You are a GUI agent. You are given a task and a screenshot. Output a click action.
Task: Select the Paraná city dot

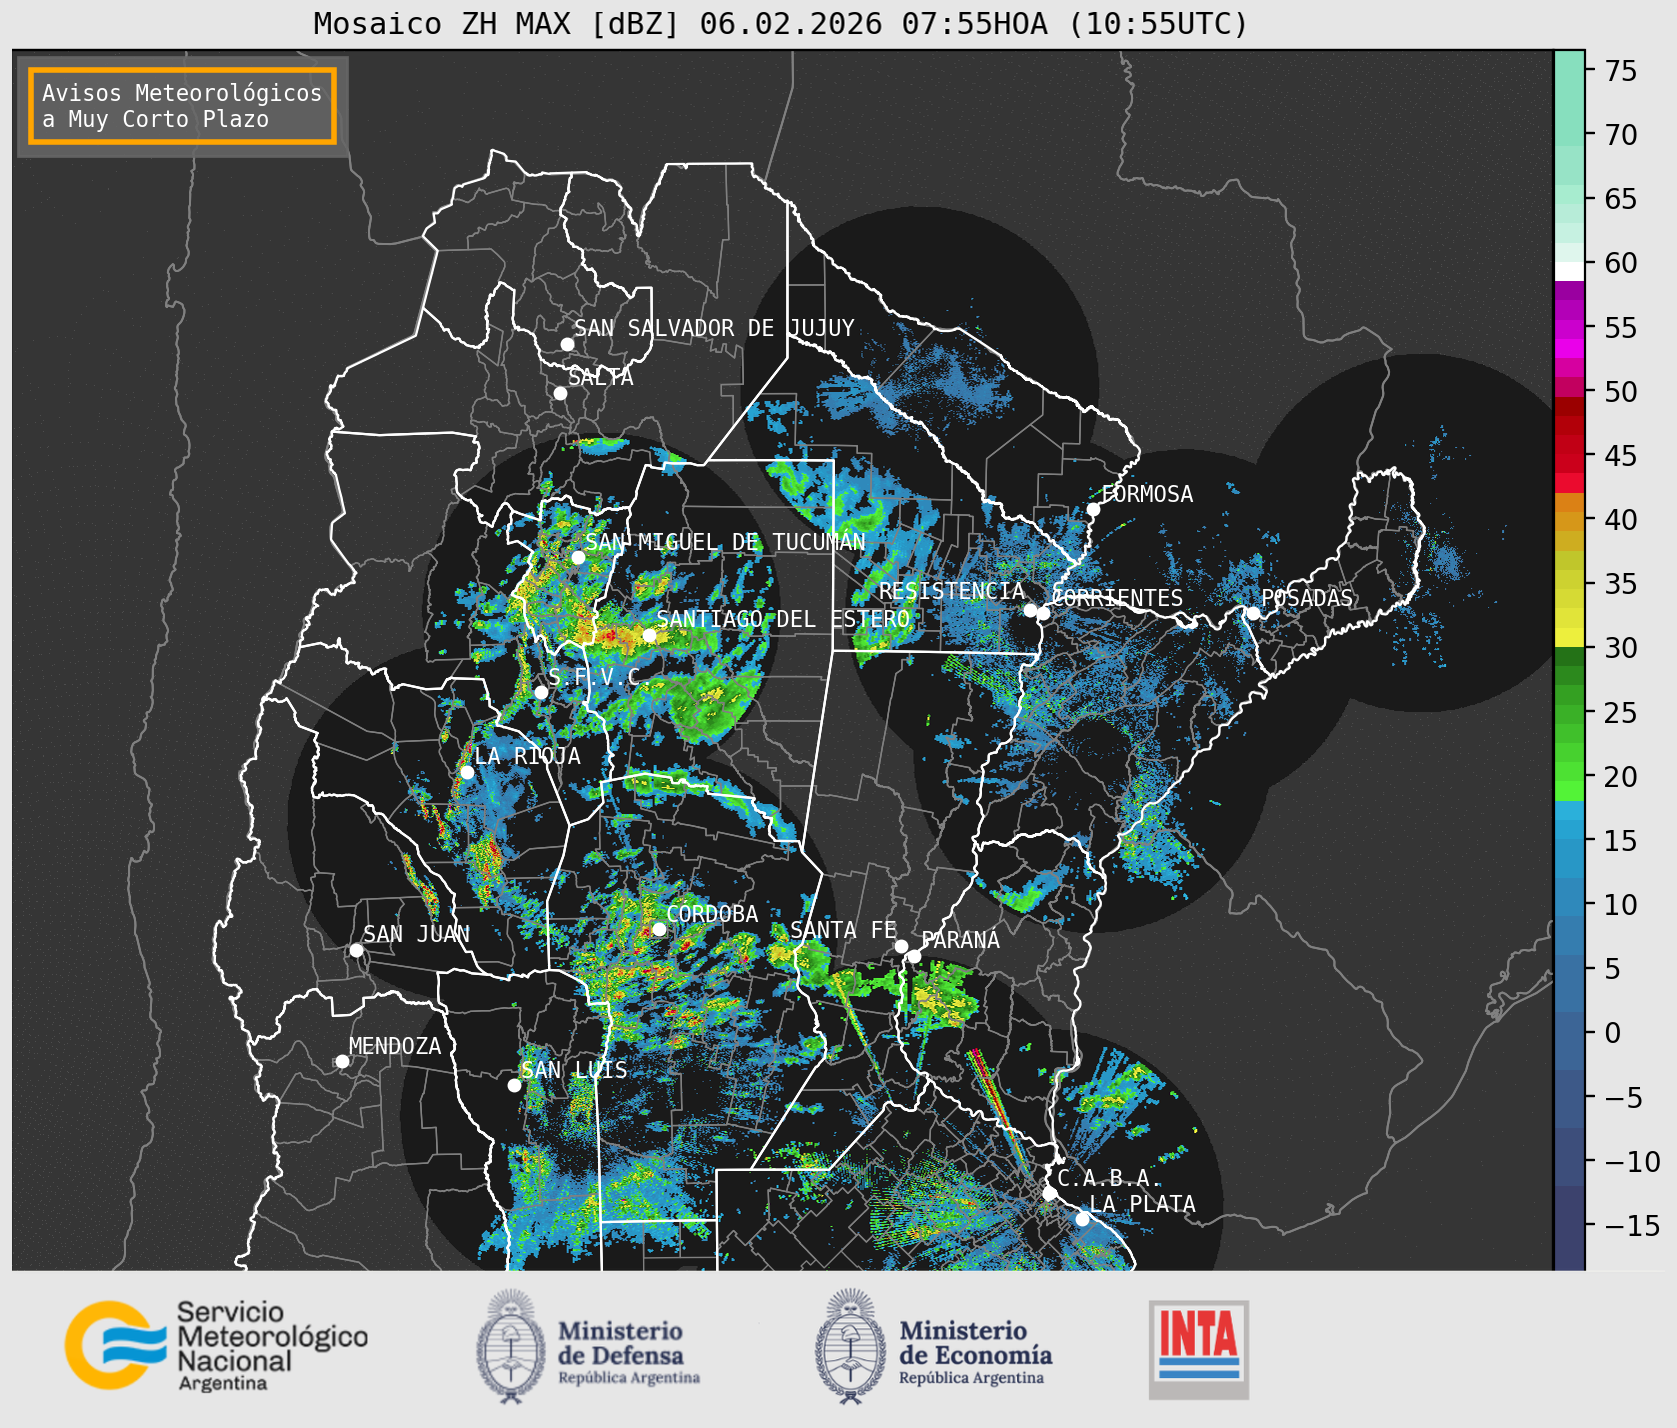(914, 956)
